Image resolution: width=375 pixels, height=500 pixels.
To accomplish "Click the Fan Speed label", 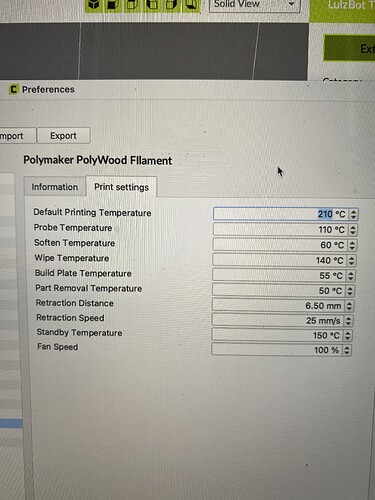I will point(58,347).
